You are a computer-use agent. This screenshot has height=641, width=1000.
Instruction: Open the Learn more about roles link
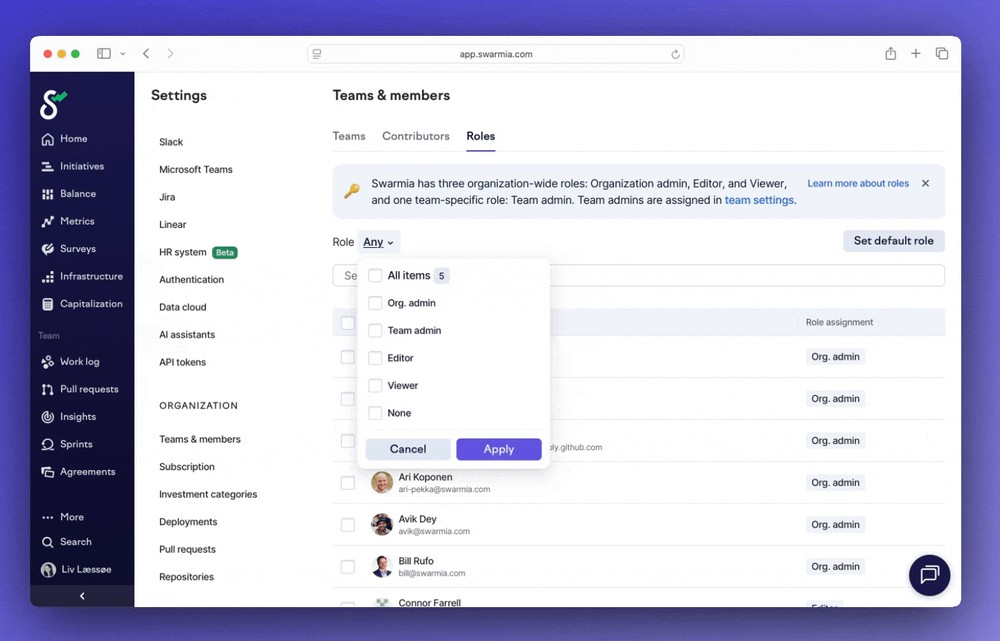[x=858, y=184]
